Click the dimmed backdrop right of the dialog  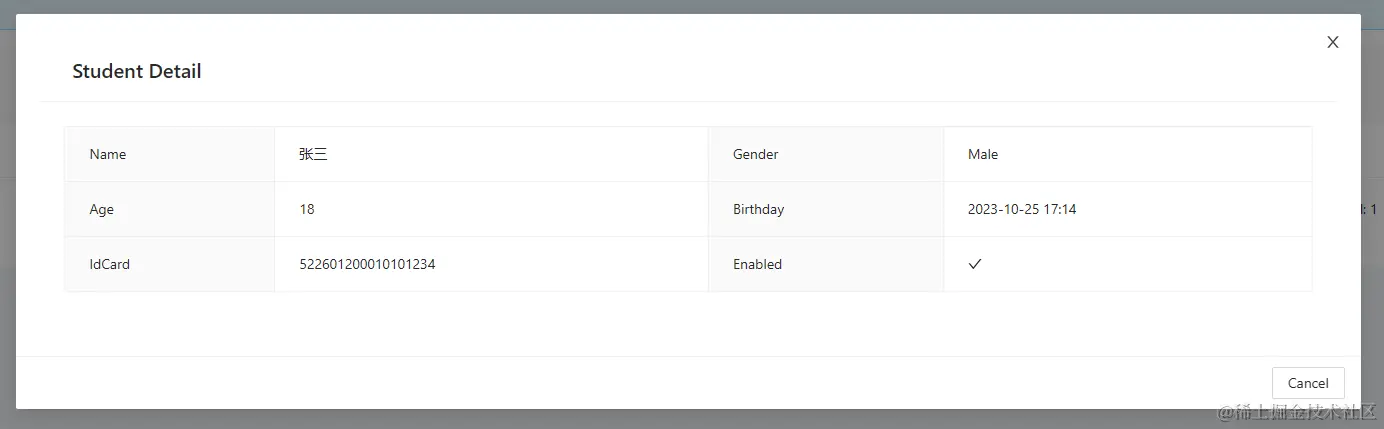[x=1372, y=300]
